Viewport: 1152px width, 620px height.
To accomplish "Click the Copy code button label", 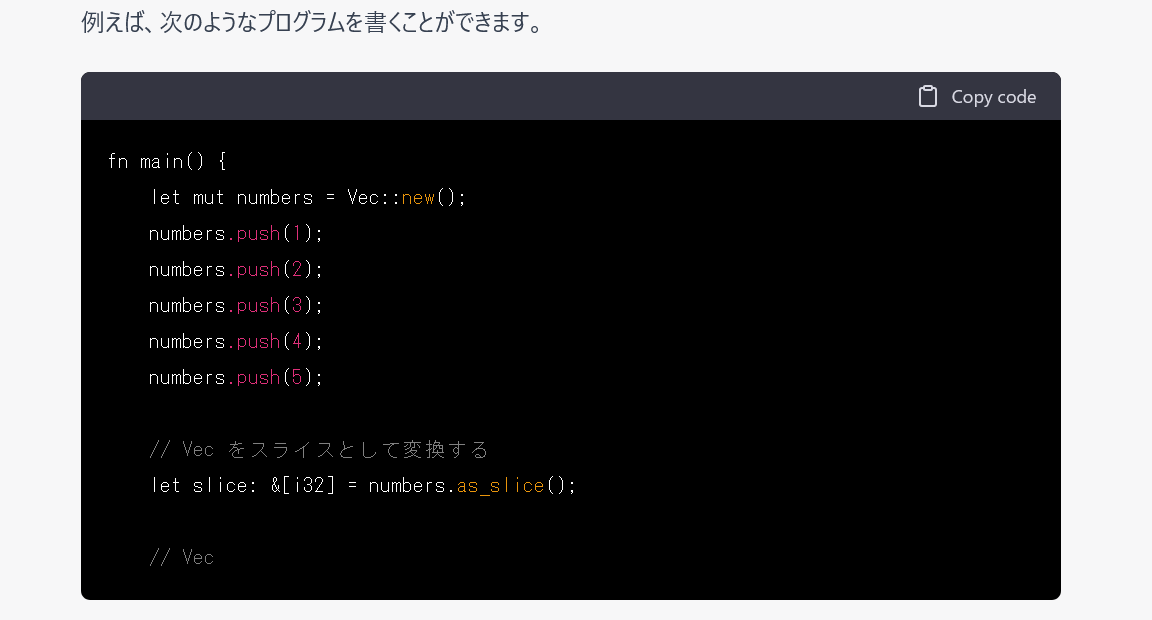I will point(993,97).
